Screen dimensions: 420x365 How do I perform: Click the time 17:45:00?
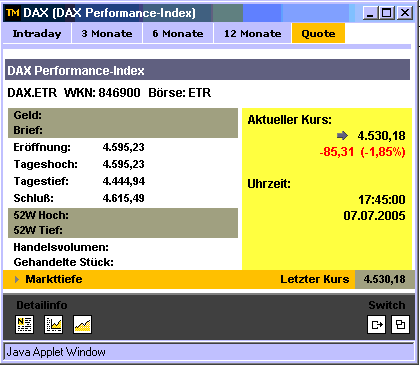[x=382, y=200]
